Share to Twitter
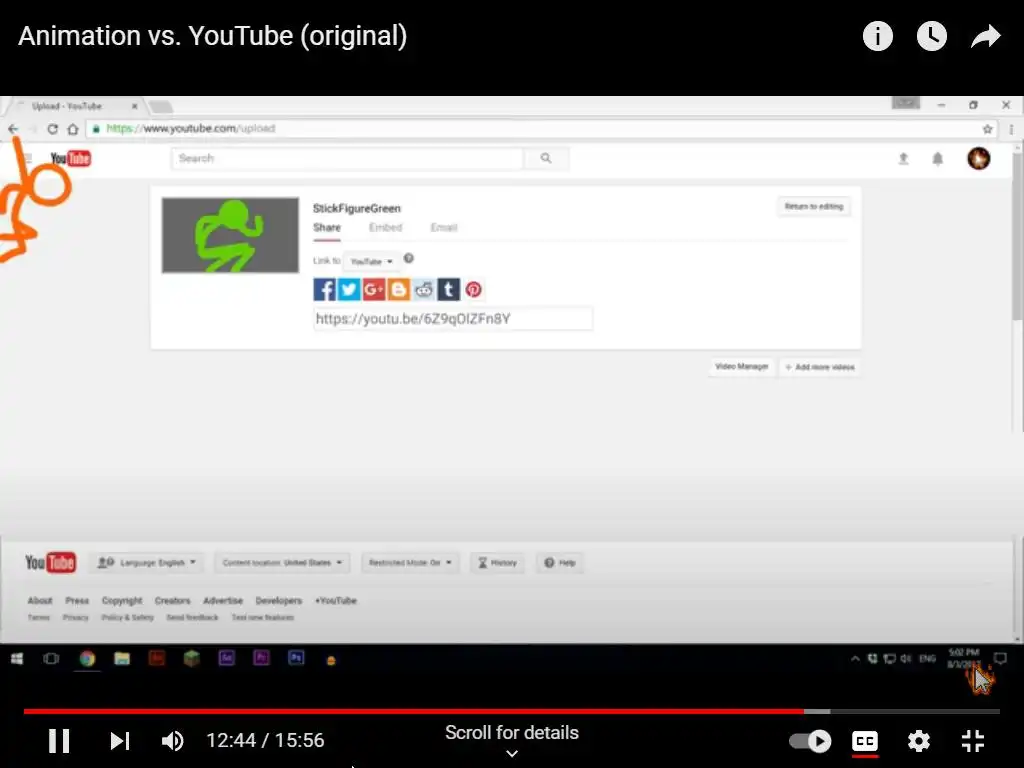 pyautogui.click(x=349, y=289)
